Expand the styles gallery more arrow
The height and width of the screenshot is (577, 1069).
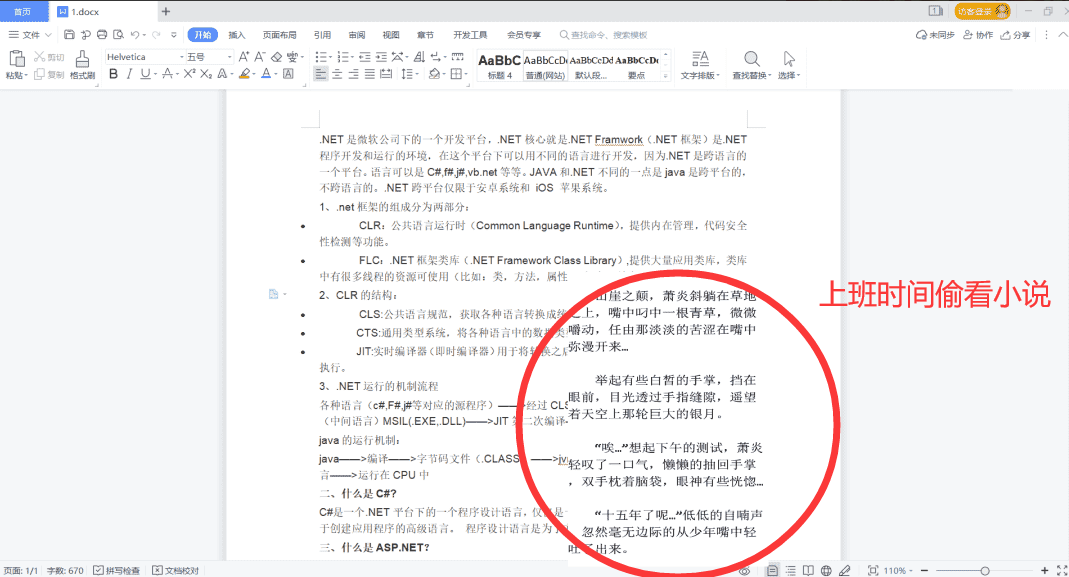point(666,76)
